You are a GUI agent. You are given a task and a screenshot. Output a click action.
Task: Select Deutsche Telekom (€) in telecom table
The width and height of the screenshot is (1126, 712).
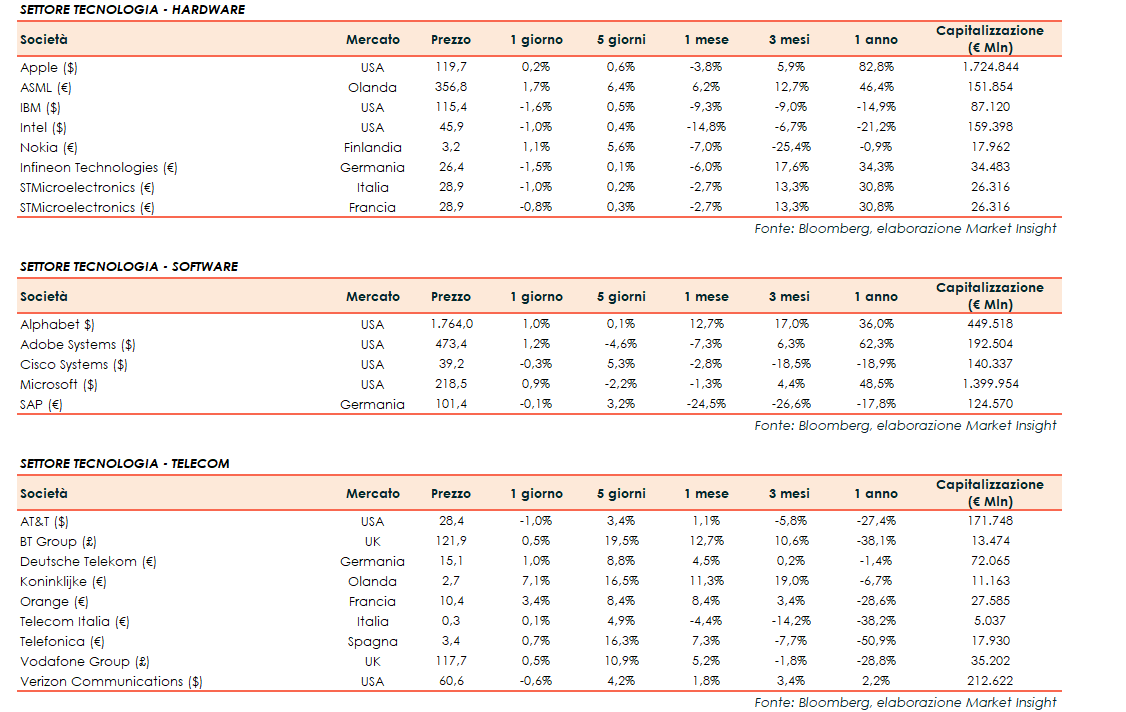88,561
